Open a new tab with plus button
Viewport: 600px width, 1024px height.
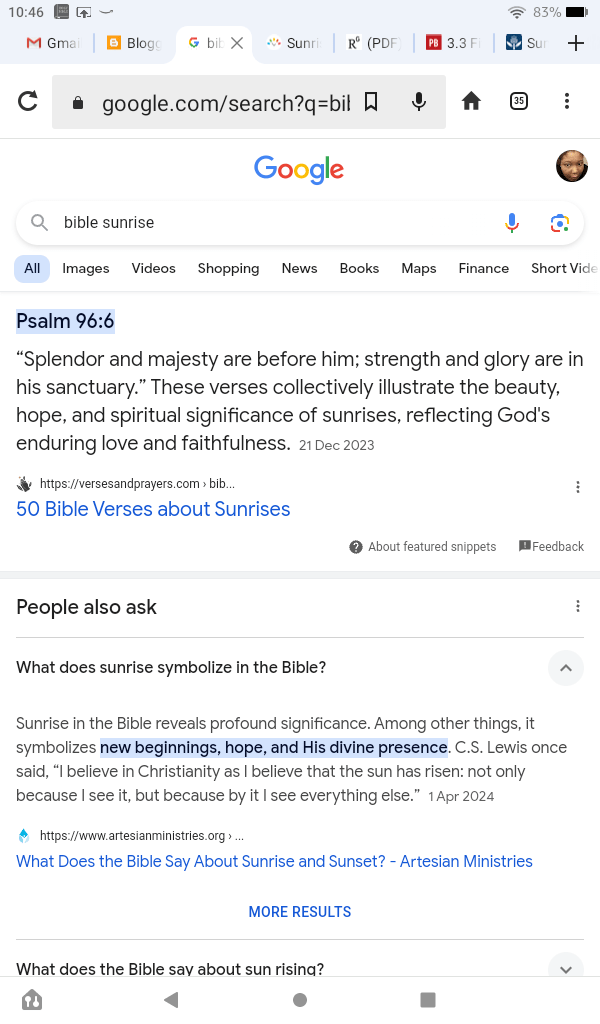point(576,43)
